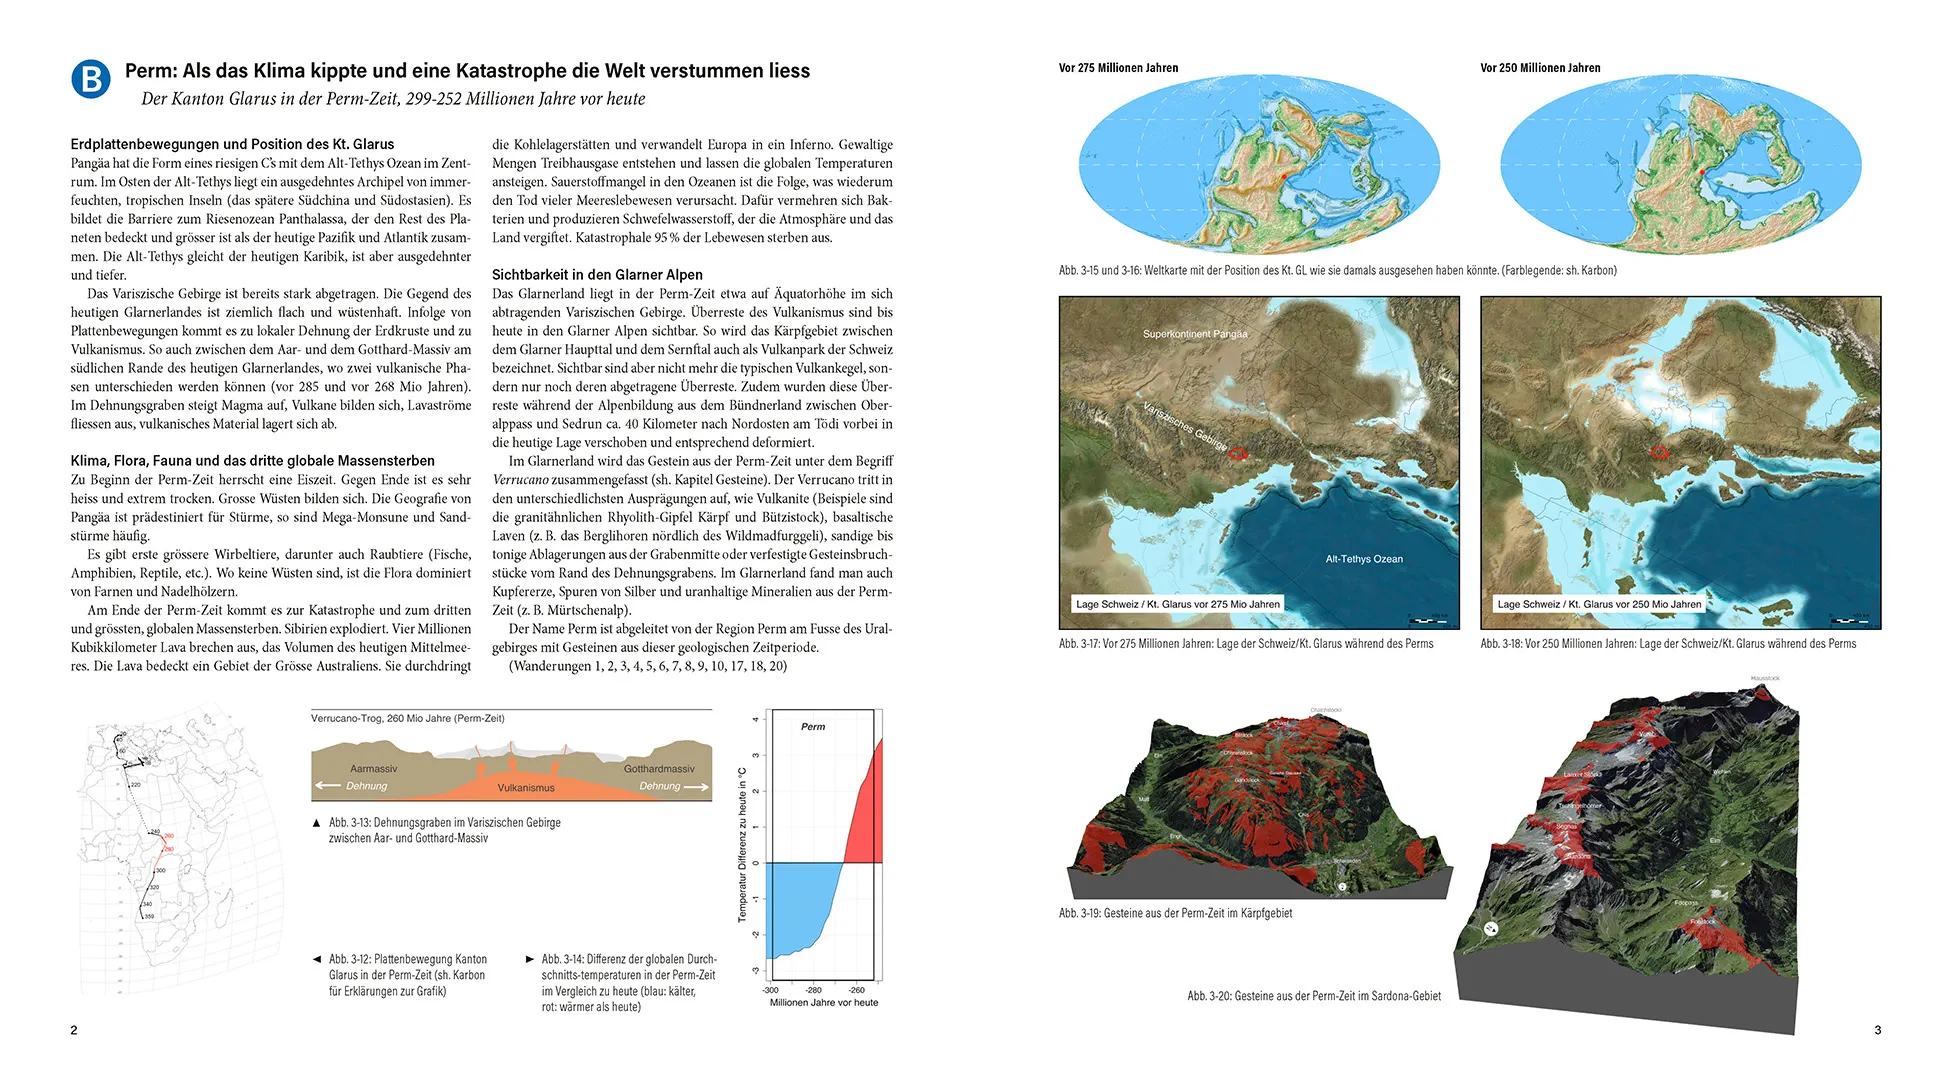This screenshot has height=1080, width=1952.
Task: Click the north compass icon in the Kärpfgebiet model
Action: click(1342, 886)
